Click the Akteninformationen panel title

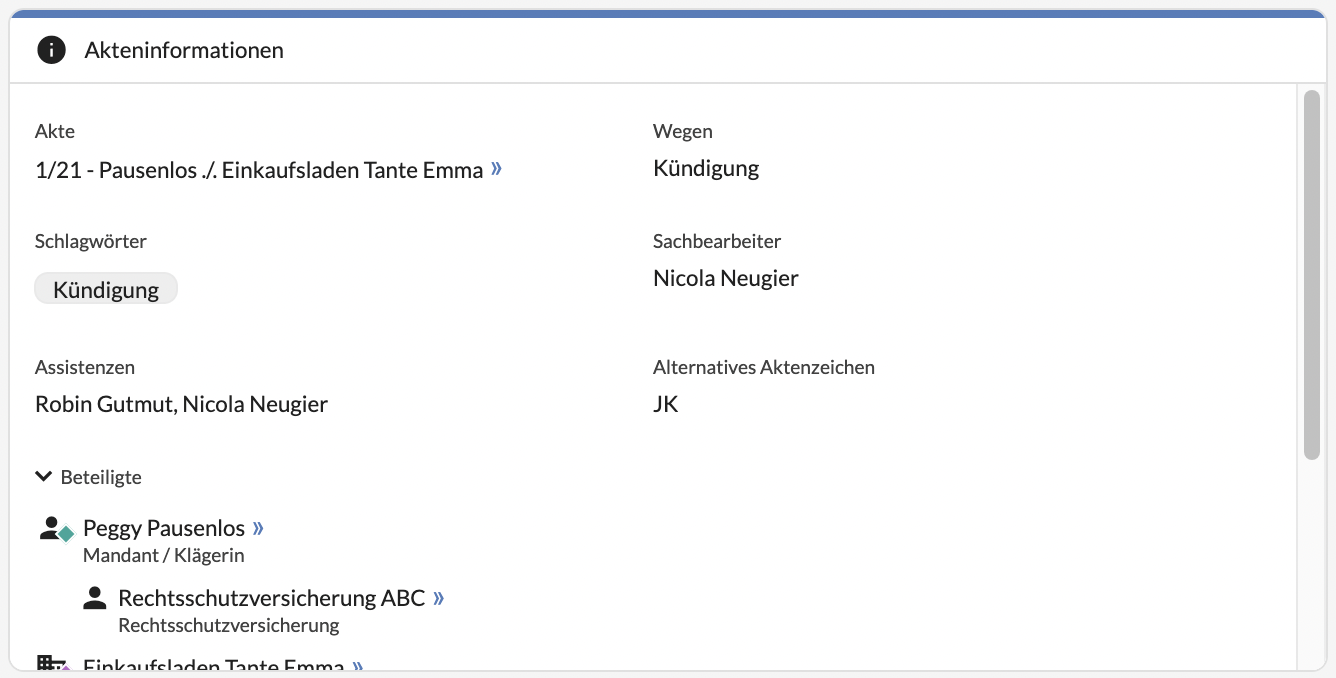[184, 50]
